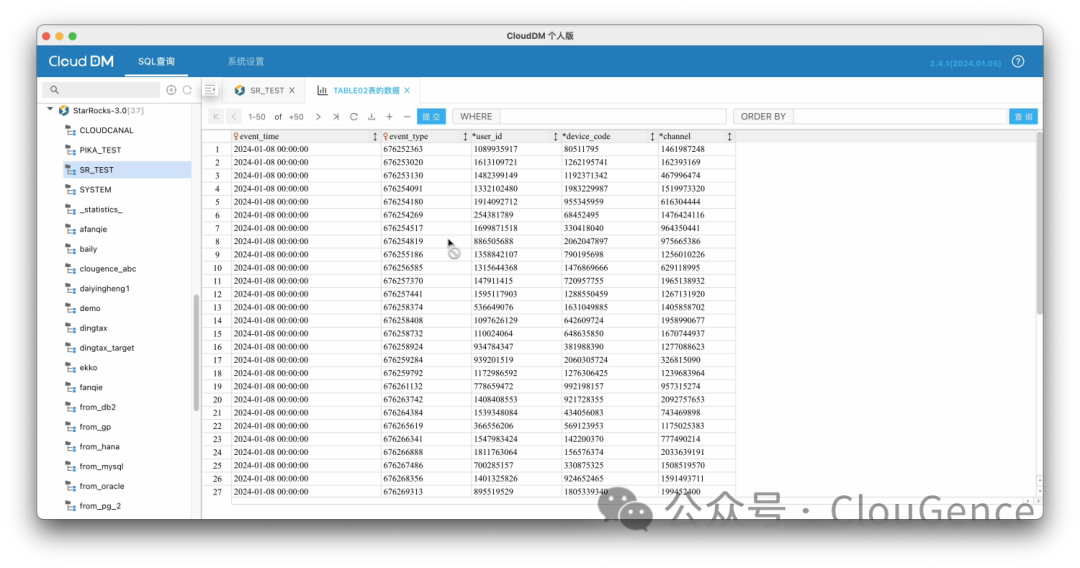Select _statistics_ database in tree
Screen dimensions: 1080x568
coord(101,209)
